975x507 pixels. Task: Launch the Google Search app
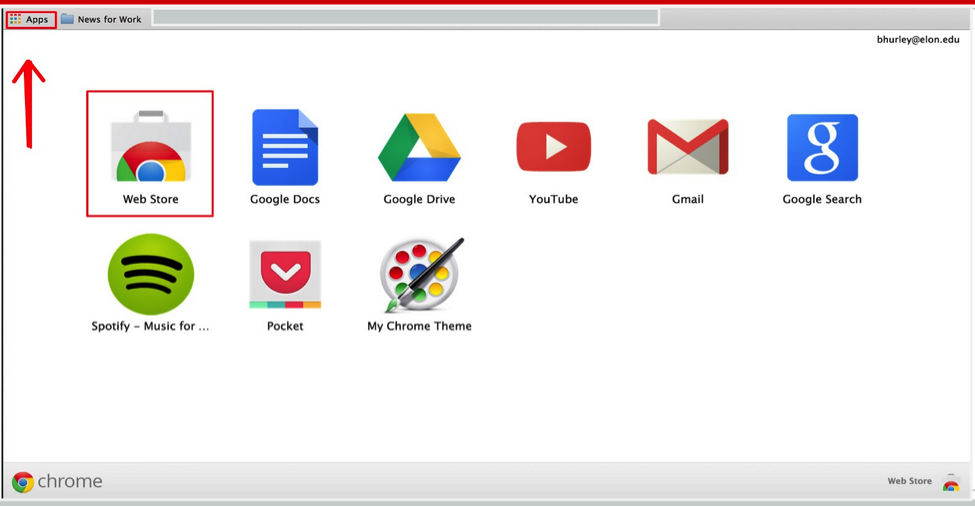[822, 147]
